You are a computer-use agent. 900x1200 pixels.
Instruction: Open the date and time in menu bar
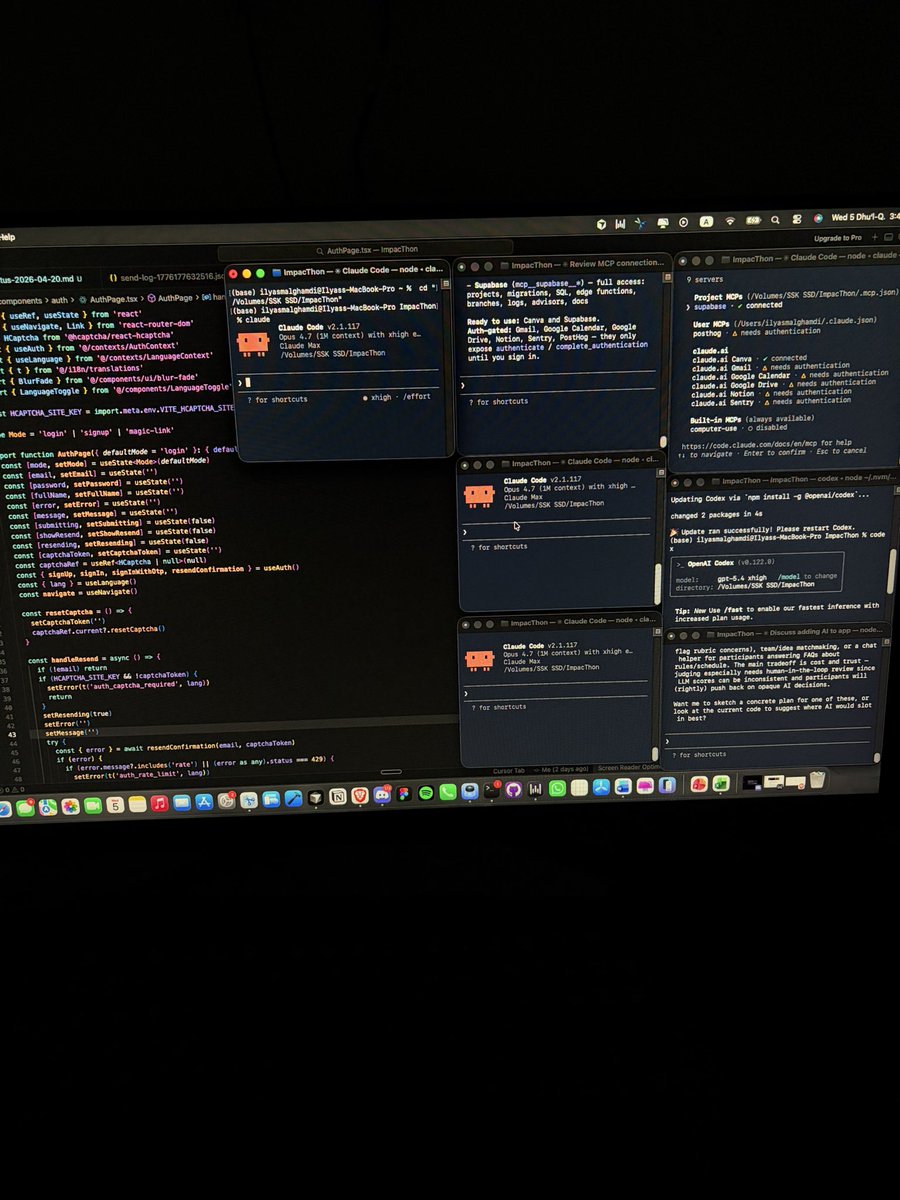[x=866, y=217]
